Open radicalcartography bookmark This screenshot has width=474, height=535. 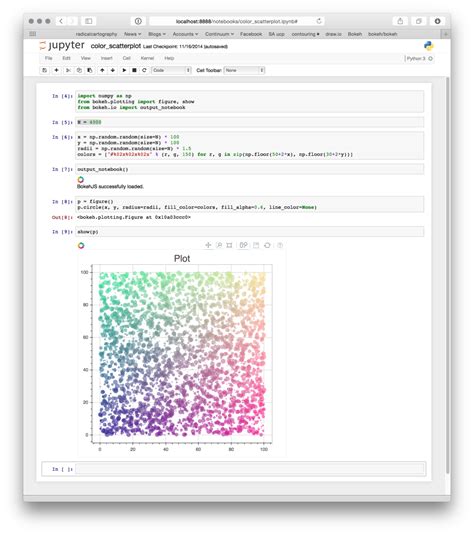pyautogui.click(x=96, y=34)
